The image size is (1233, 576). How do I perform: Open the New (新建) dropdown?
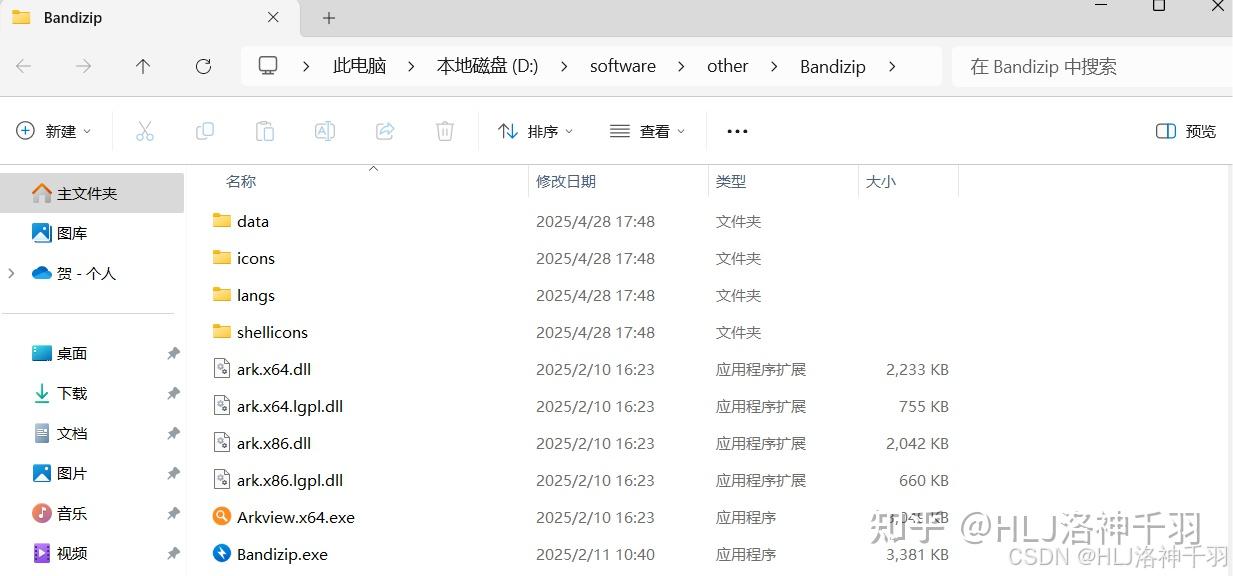(x=54, y=131)
